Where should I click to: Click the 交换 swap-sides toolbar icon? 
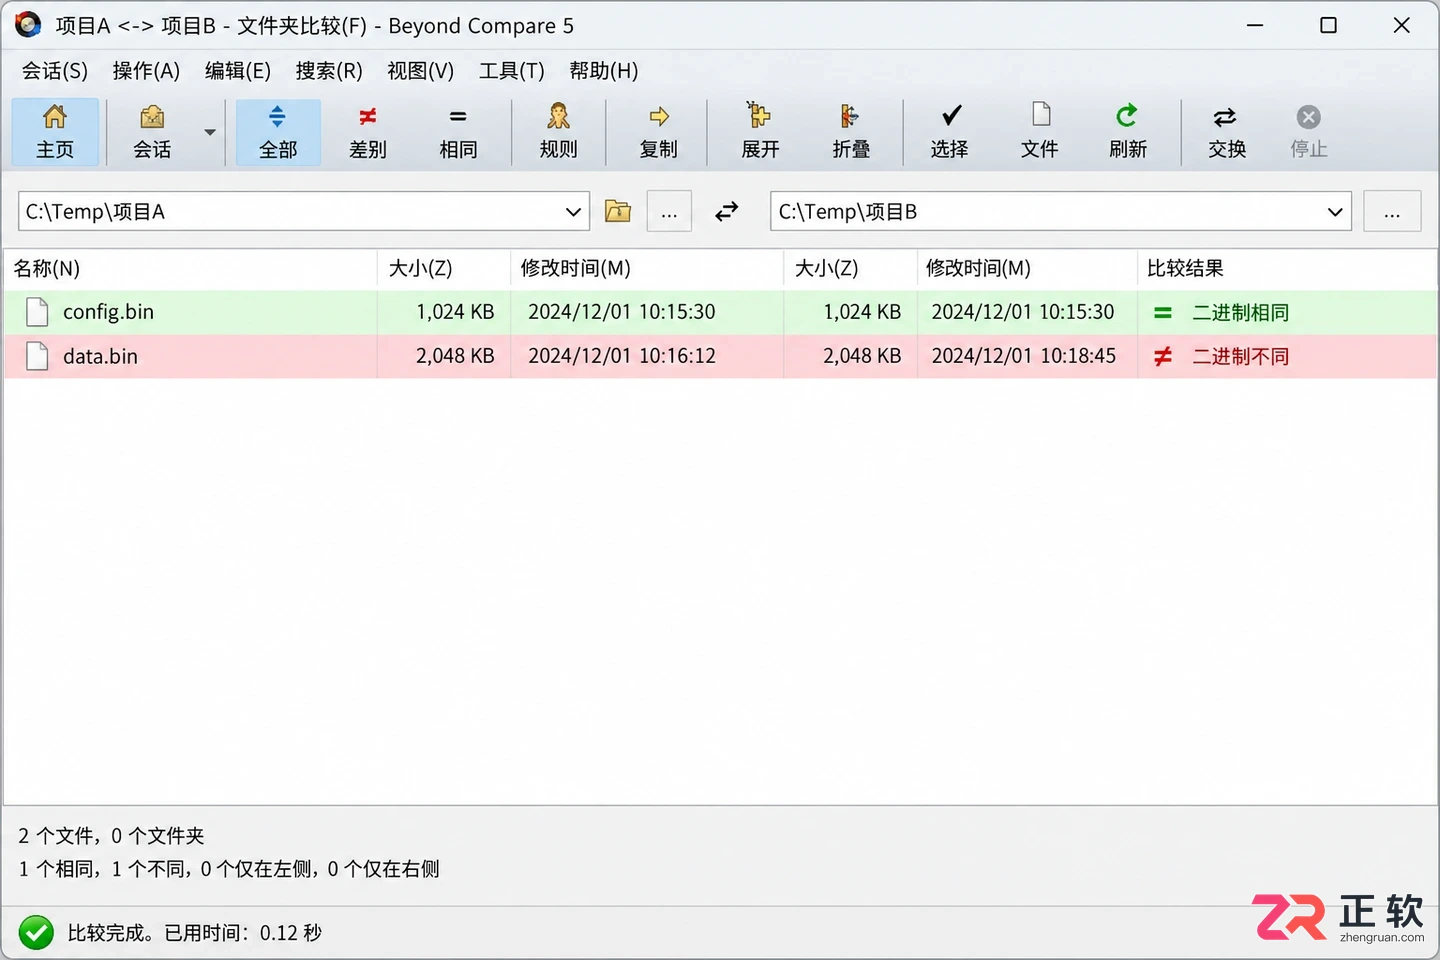1226,118
